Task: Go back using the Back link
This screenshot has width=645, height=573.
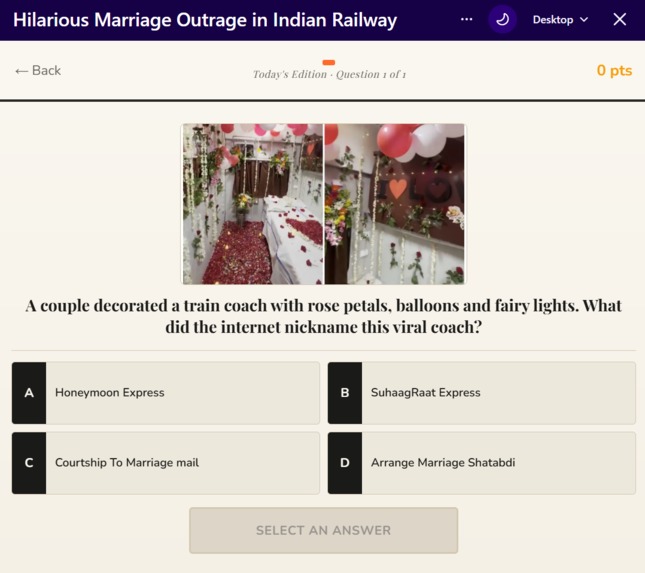Action: (38, 70)
